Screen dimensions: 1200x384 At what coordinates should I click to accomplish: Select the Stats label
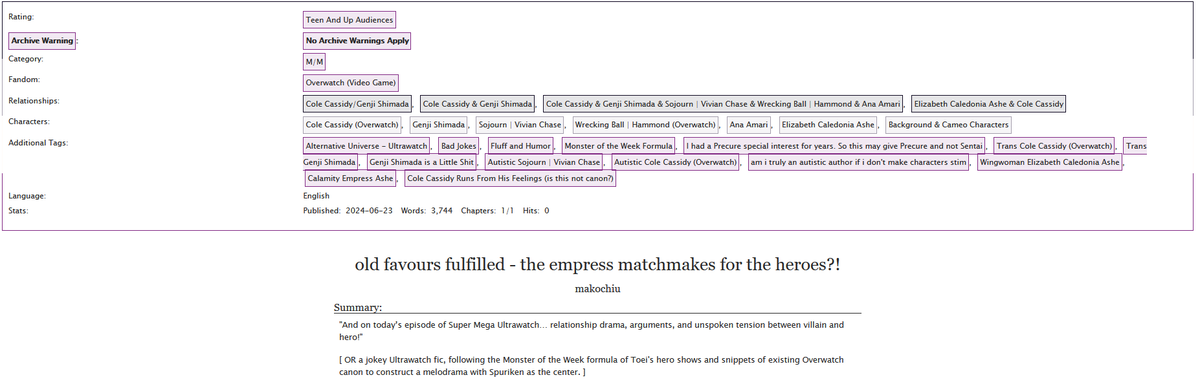[x=19, y=211]
